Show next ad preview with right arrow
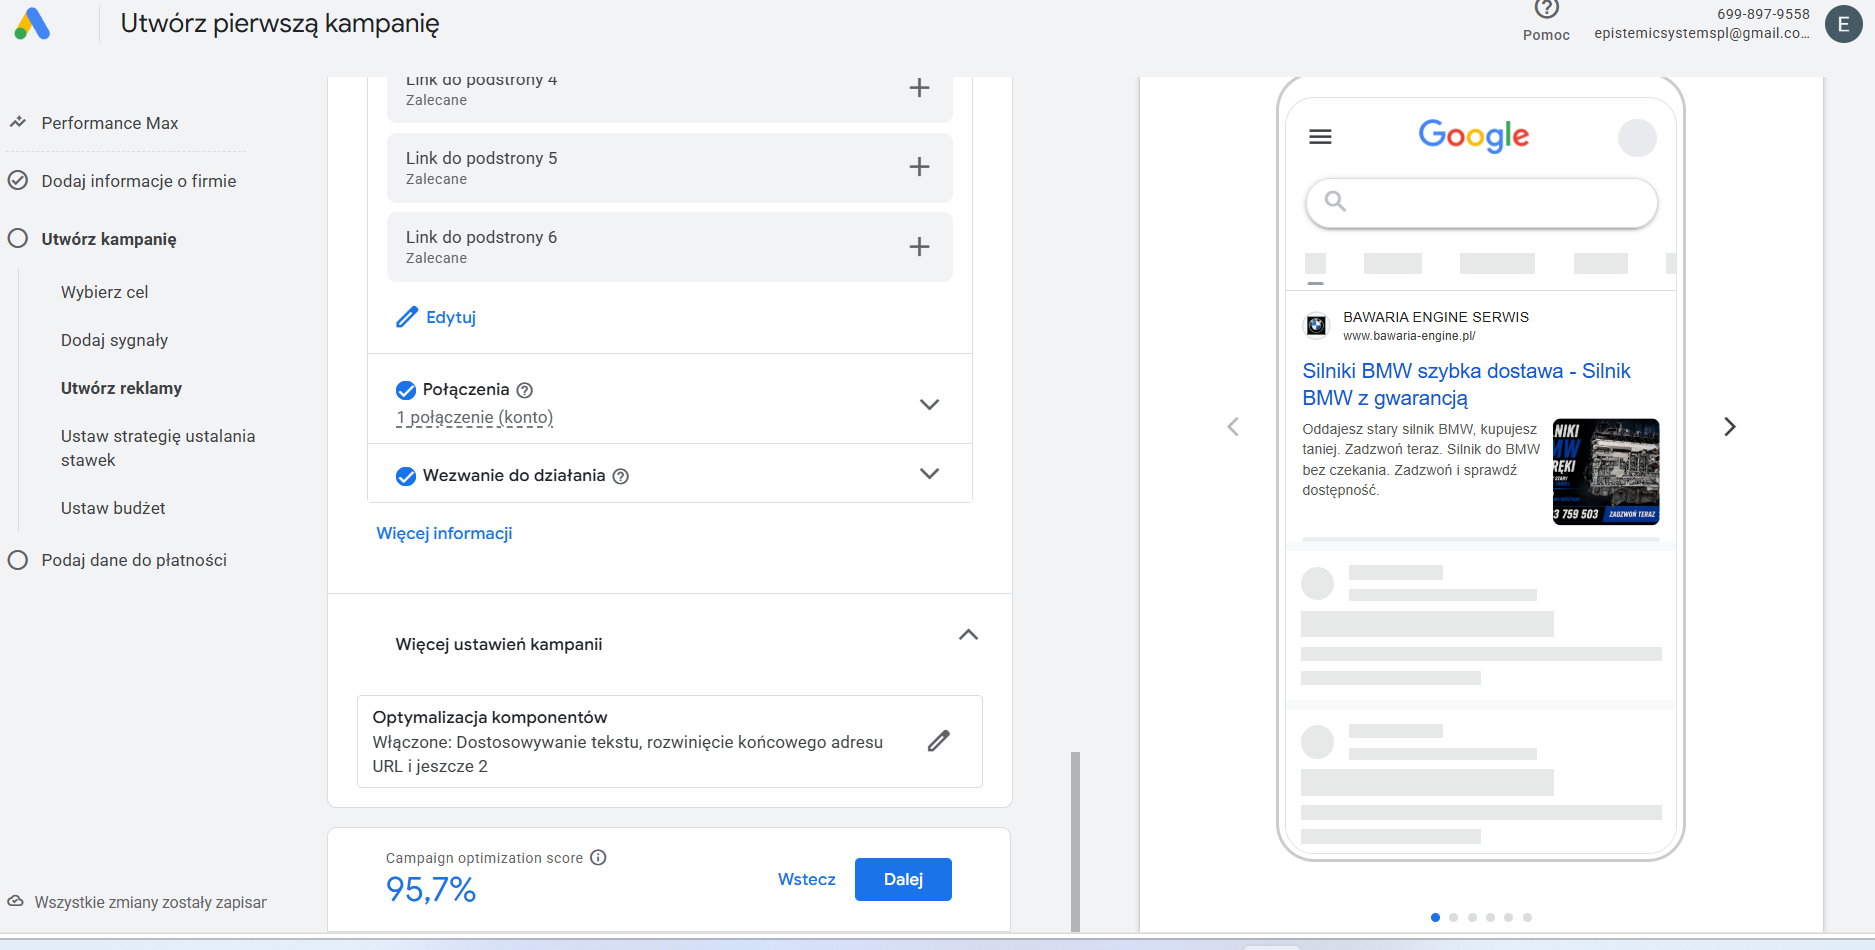 coord(1730,427)
